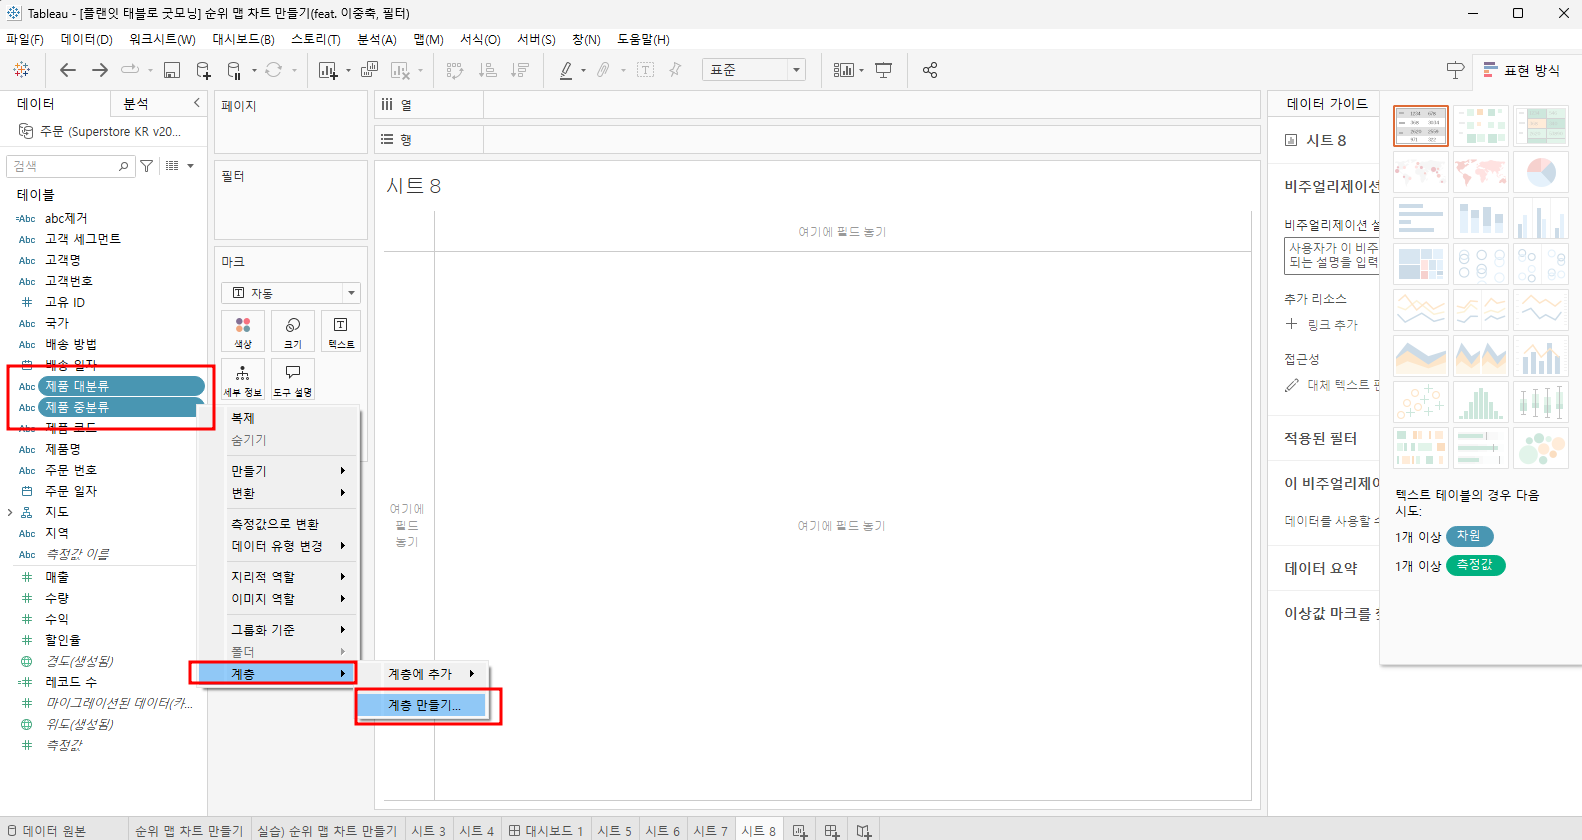Open the Text (텍스트) mark card
The width and height of the screenshot is (1582, 840).
pos(341,331)
